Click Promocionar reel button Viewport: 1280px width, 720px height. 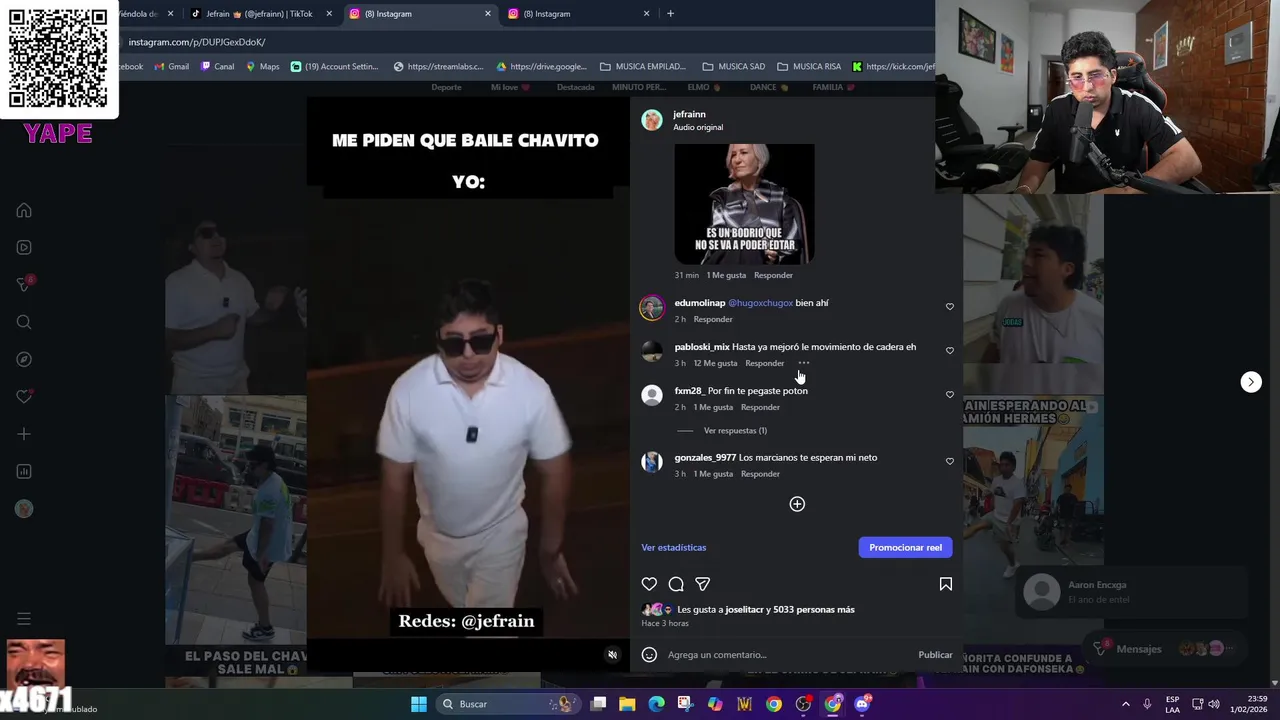pyautogui.click(x=905, y=547)
